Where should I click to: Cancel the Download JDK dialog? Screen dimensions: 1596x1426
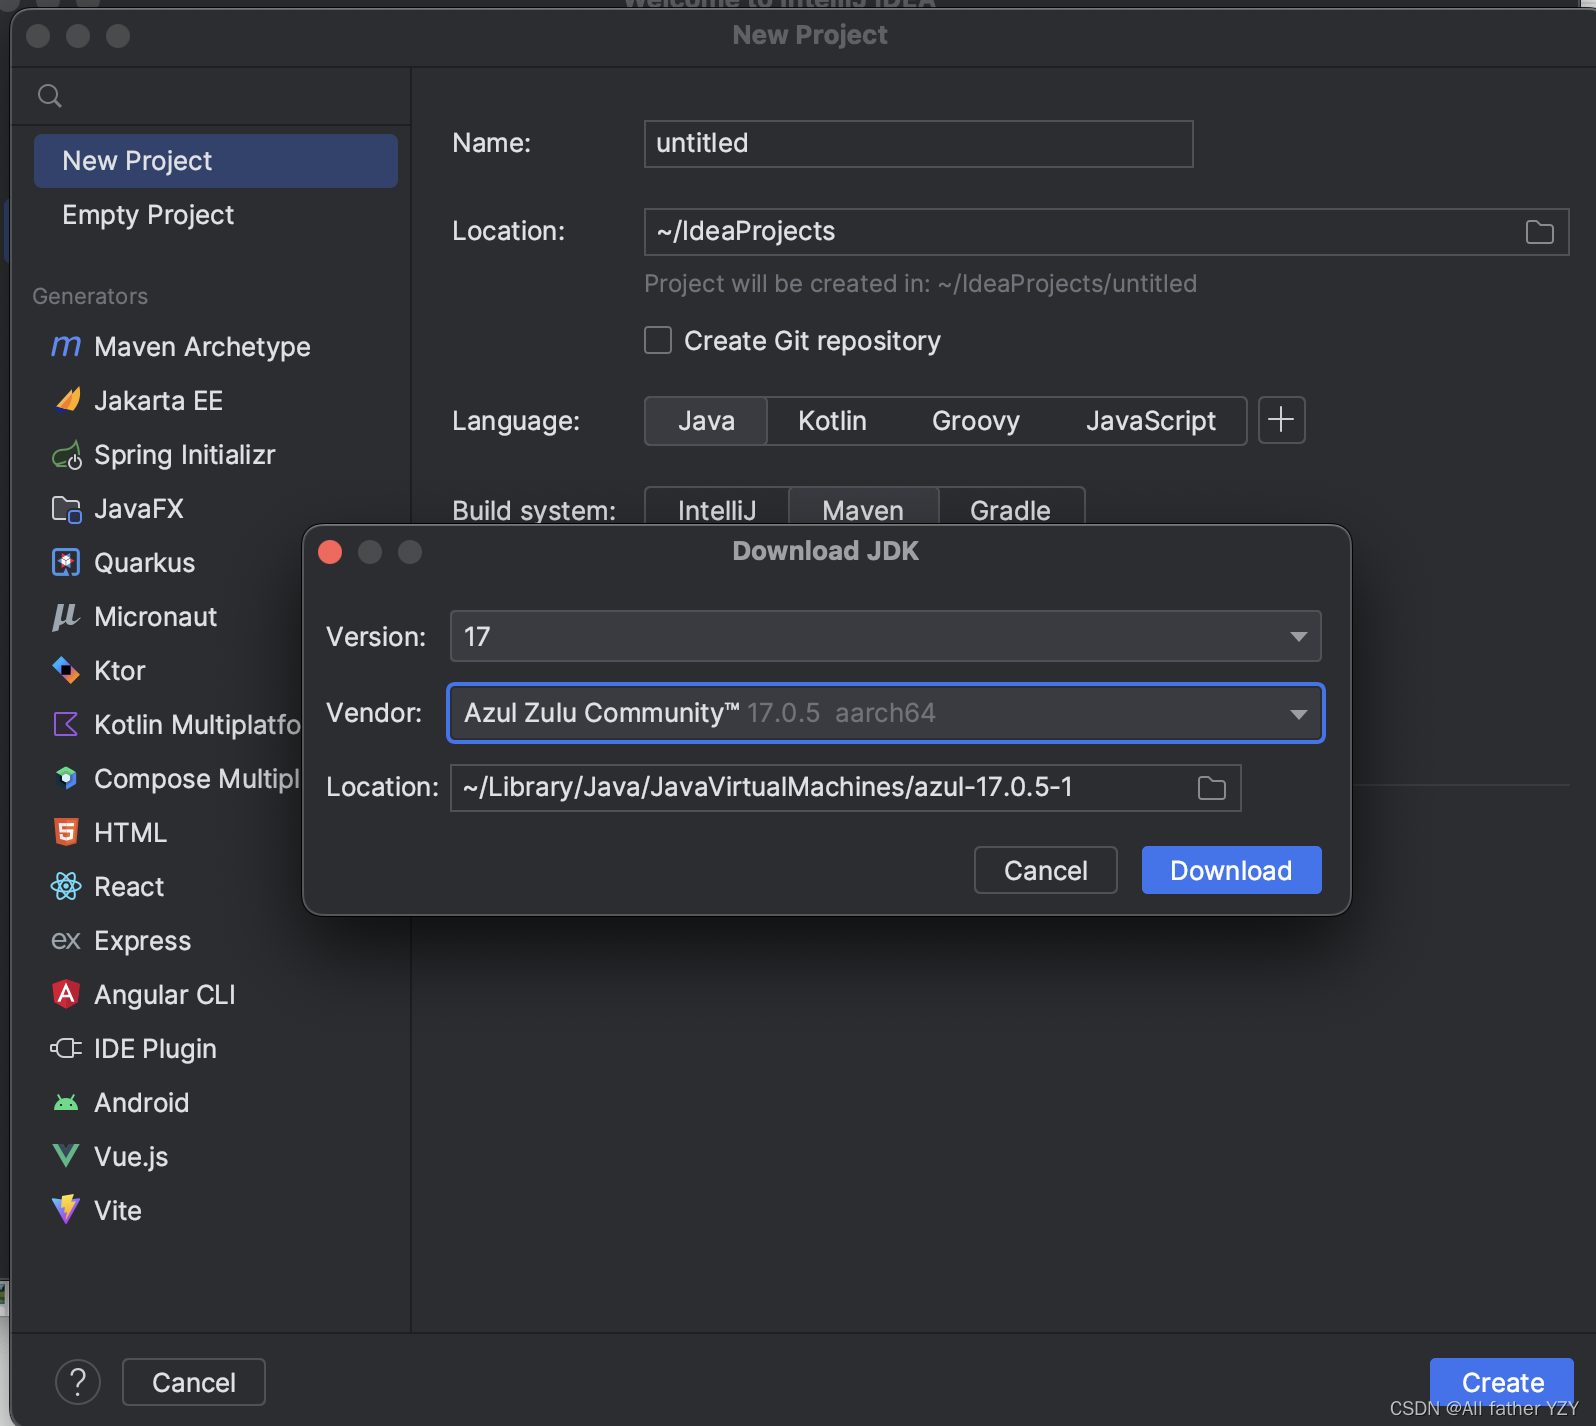[1046, 870]
